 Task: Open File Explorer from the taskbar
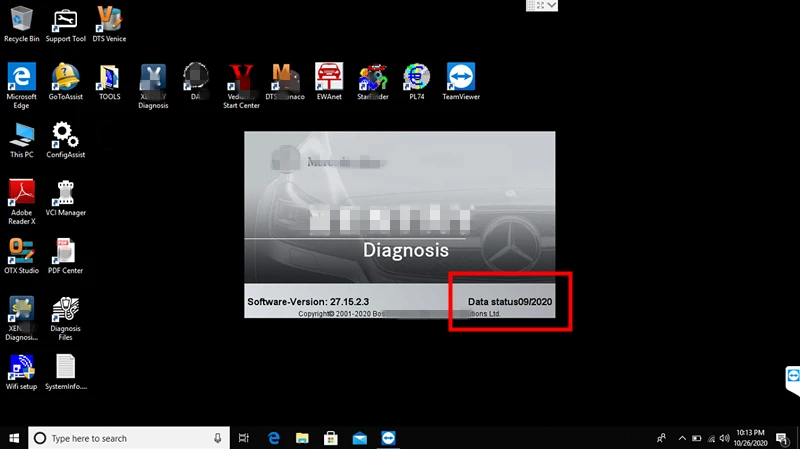(x=302, y=438)
